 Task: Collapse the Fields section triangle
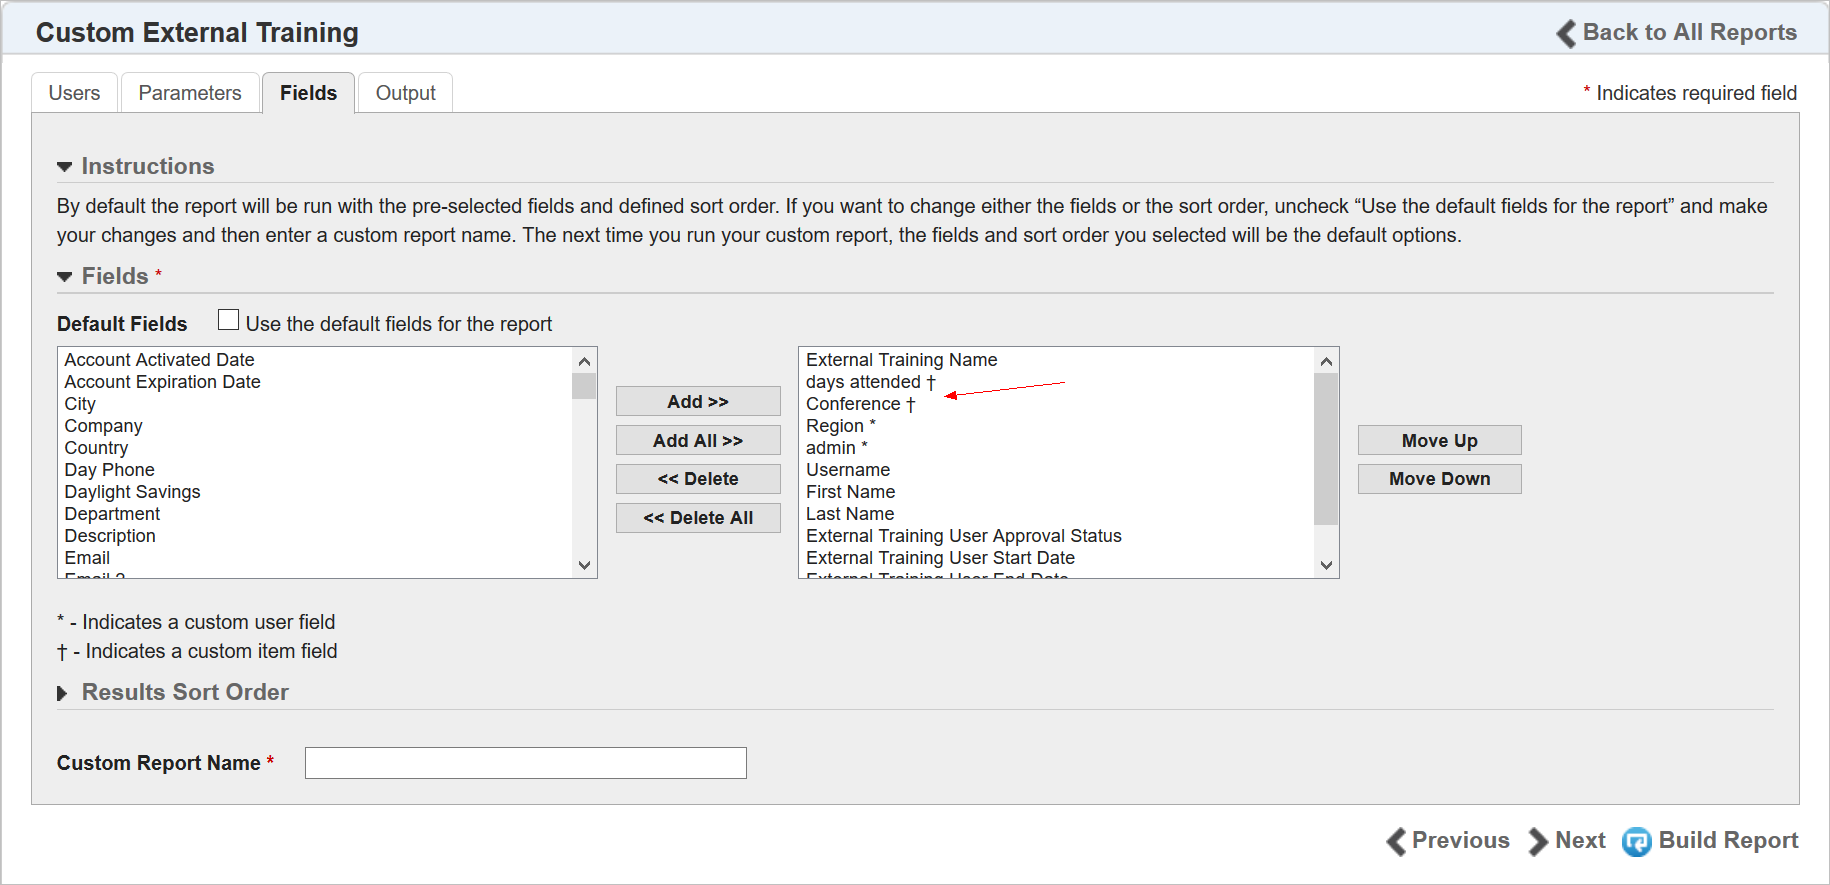click(x=65, y=277)
